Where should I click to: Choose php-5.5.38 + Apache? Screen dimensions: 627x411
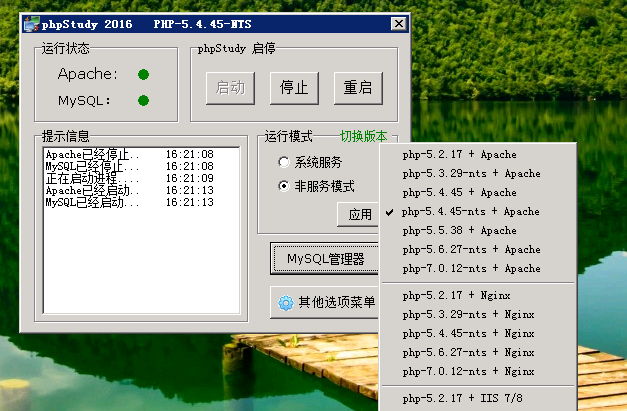478,231
